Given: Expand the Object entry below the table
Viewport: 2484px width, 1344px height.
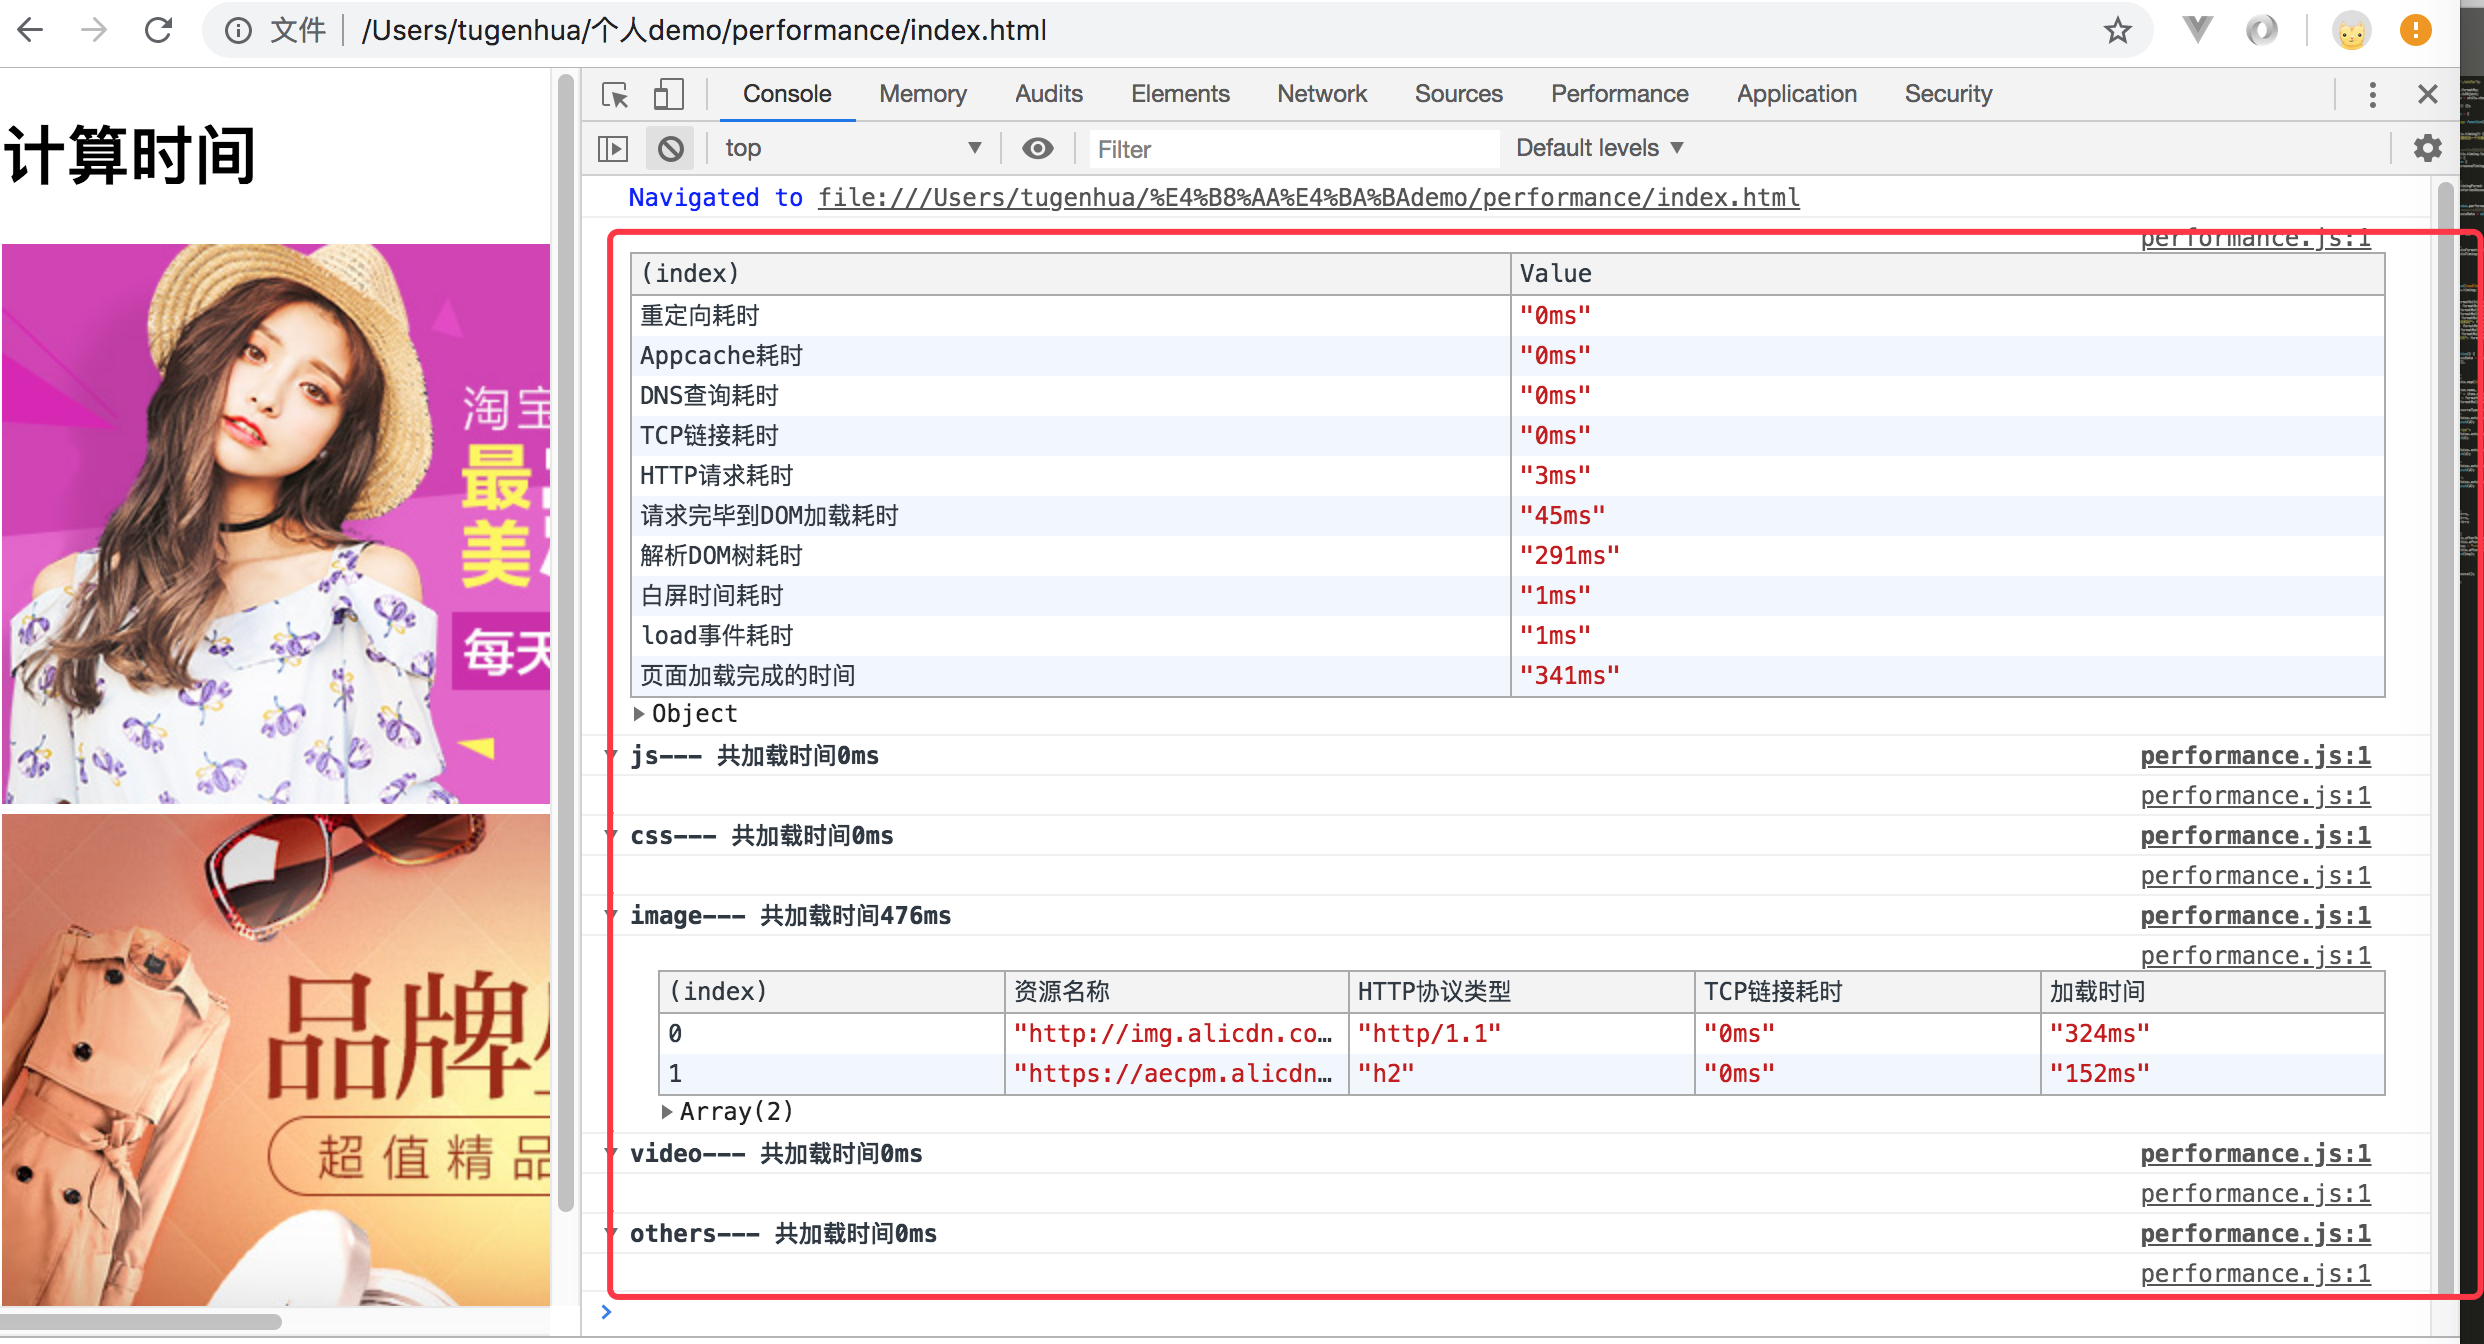Looking at the screenshot, I should tap(639, 714).
